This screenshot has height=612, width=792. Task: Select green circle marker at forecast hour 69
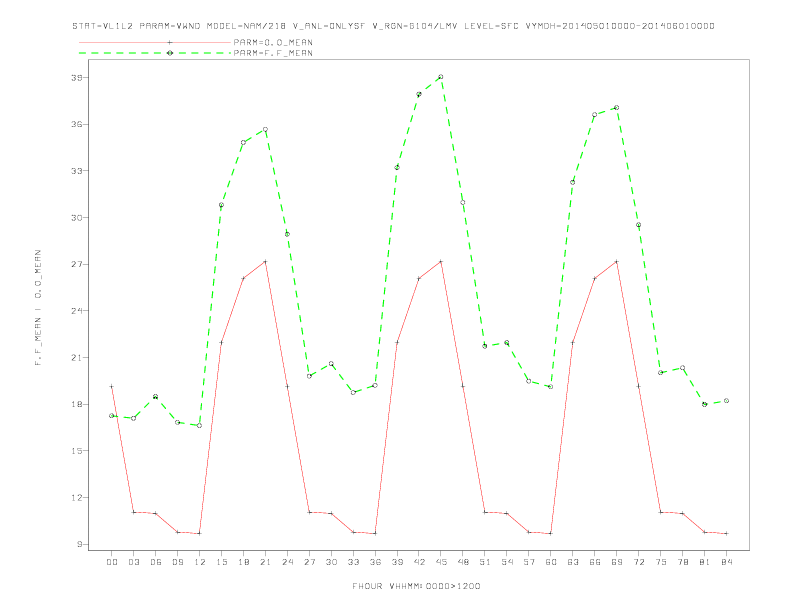[617, 108]
